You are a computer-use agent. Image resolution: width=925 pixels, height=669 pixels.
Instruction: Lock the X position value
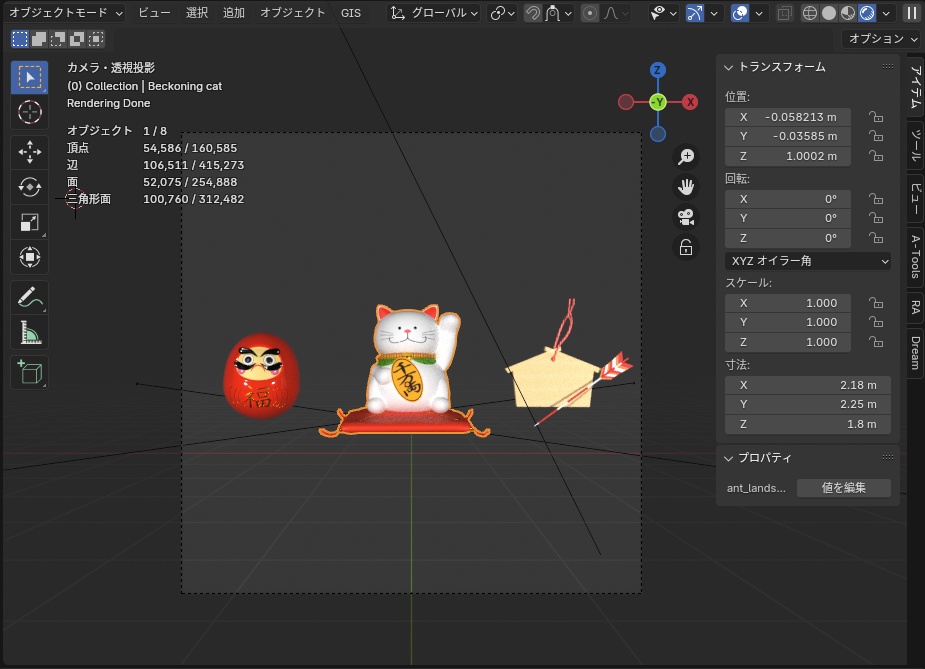[875, 117]
